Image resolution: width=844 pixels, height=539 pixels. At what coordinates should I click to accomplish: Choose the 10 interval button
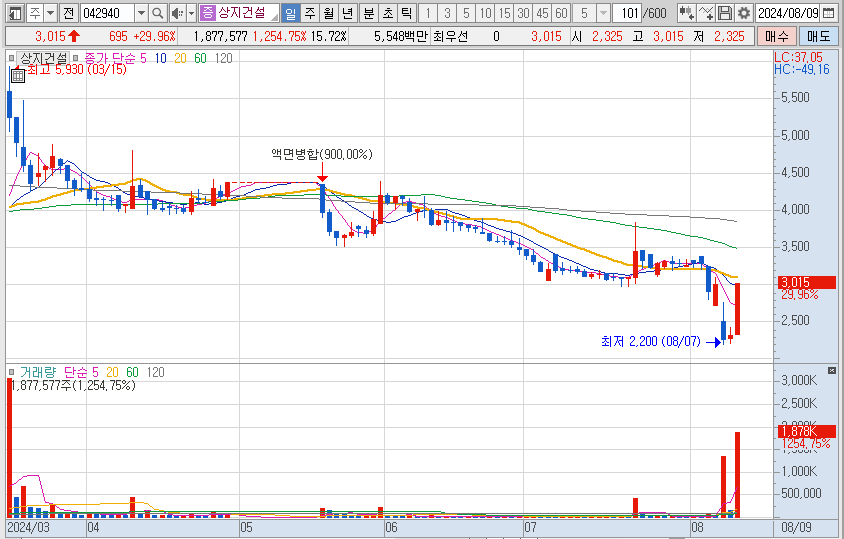486,13
